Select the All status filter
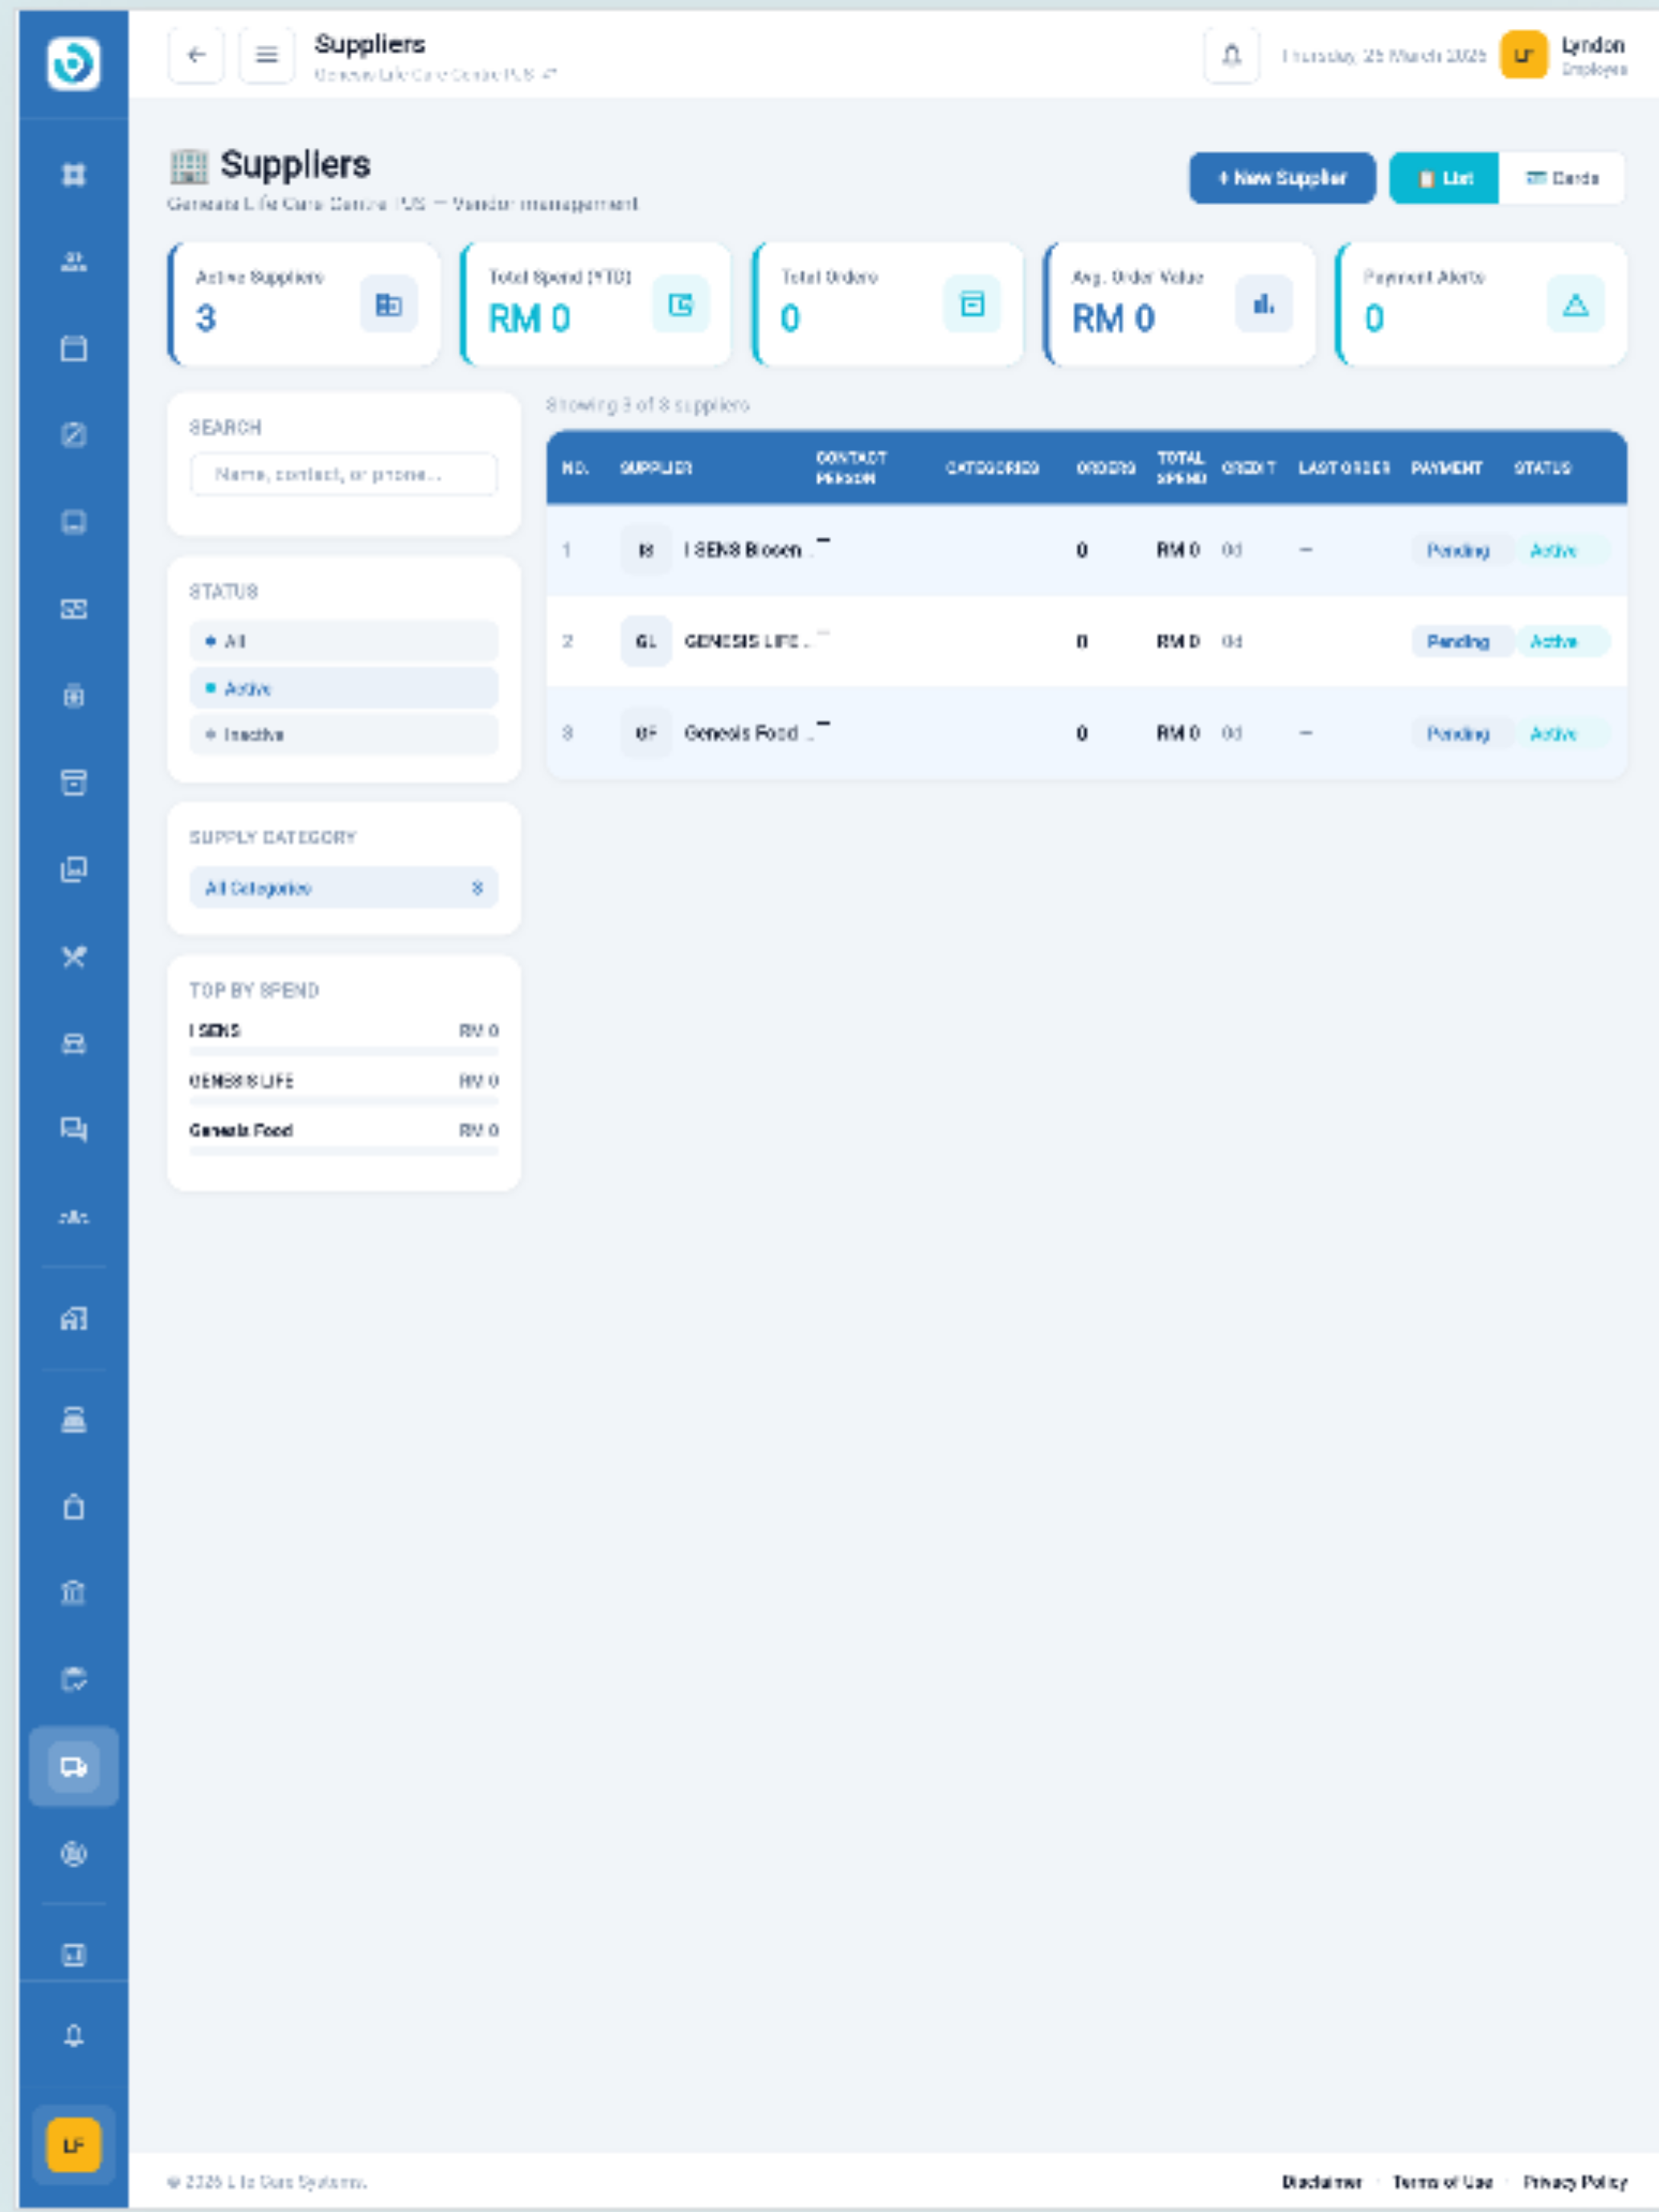This screenshot has height=2212, width=1659. (x=343, y=641)
